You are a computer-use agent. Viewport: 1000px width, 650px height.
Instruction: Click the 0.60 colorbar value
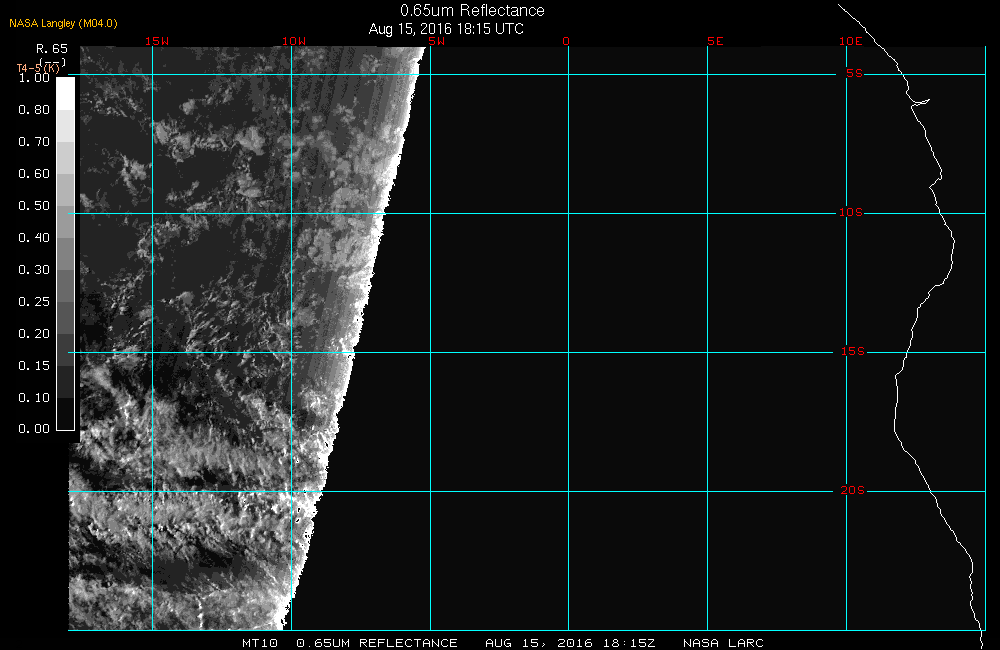pos(34,174)
